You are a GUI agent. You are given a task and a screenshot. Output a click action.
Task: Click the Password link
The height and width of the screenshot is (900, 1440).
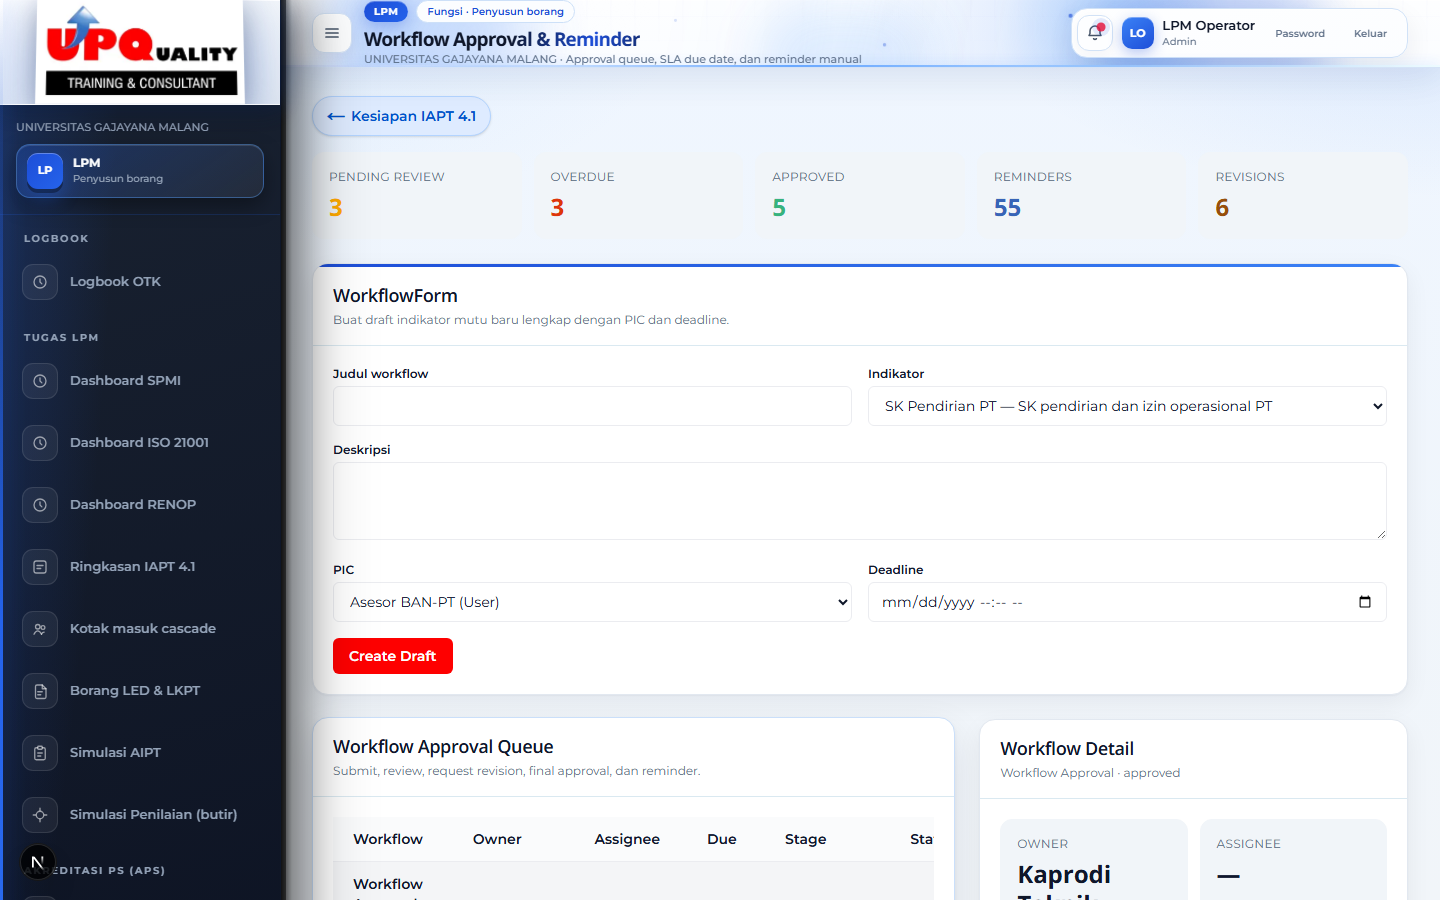click(1300, 33)
